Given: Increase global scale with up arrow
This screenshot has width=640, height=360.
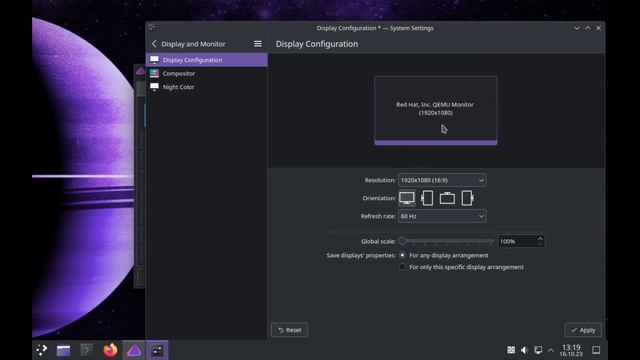Looking at the screenshot, I should [x=540, y=238].
